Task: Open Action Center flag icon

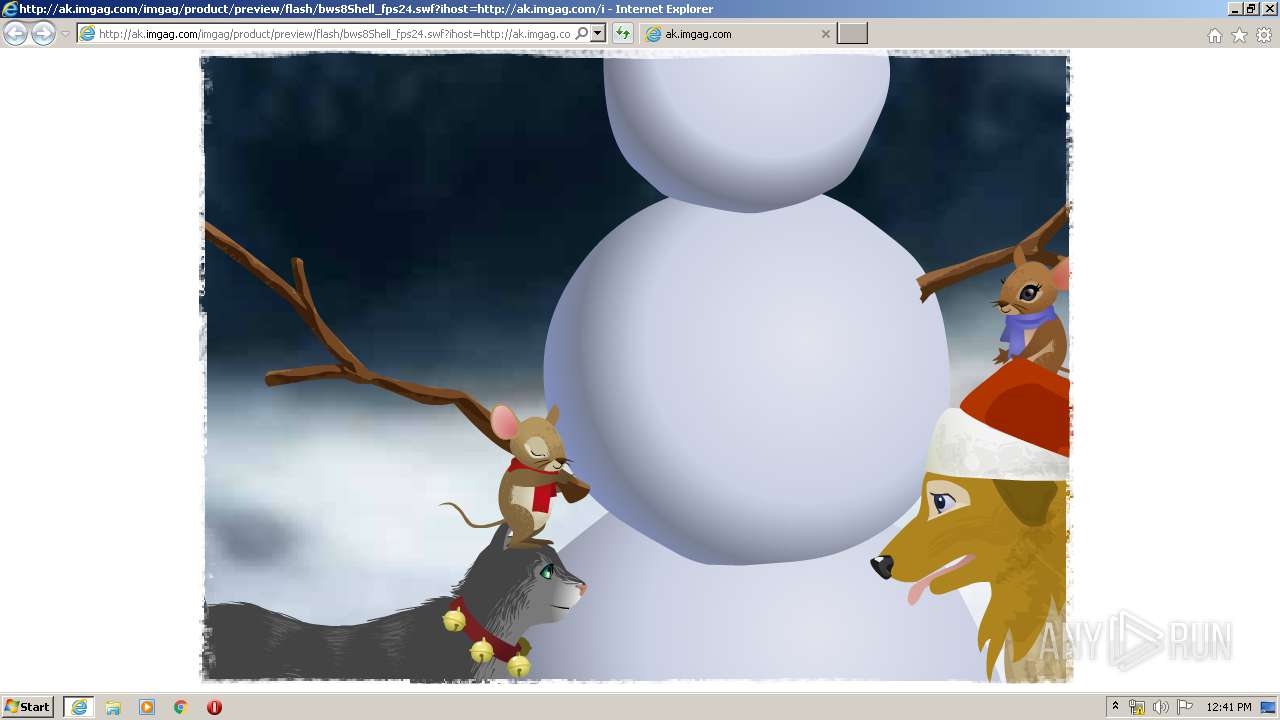Action: 1185,707
